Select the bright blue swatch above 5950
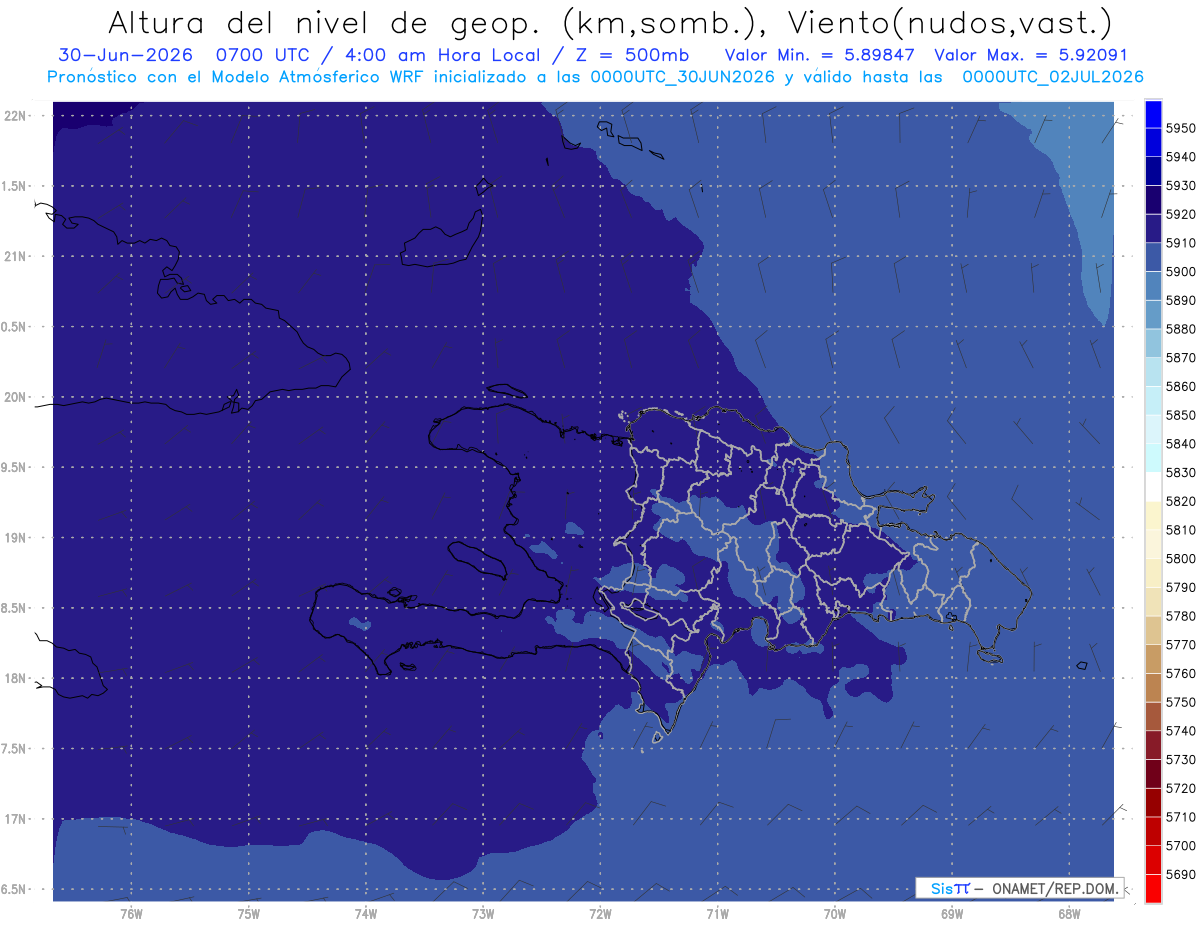The width and height of the screenshot is (1200, 927). tap(1152, 114)
